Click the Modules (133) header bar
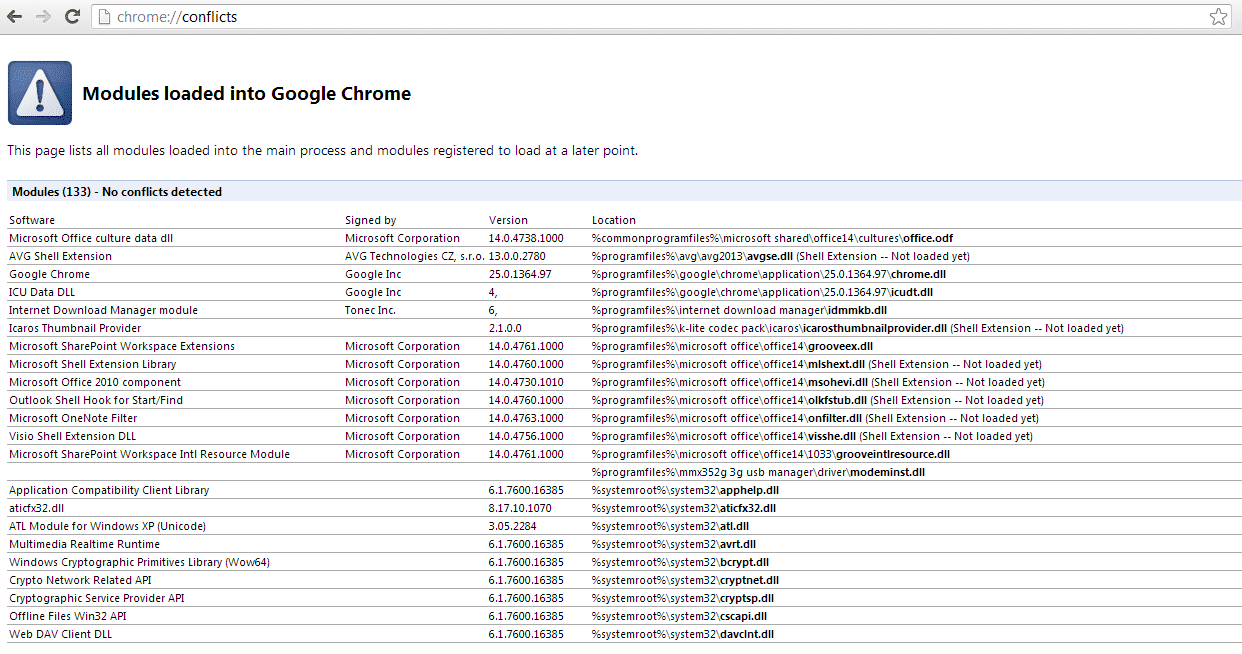 [620, 191]
